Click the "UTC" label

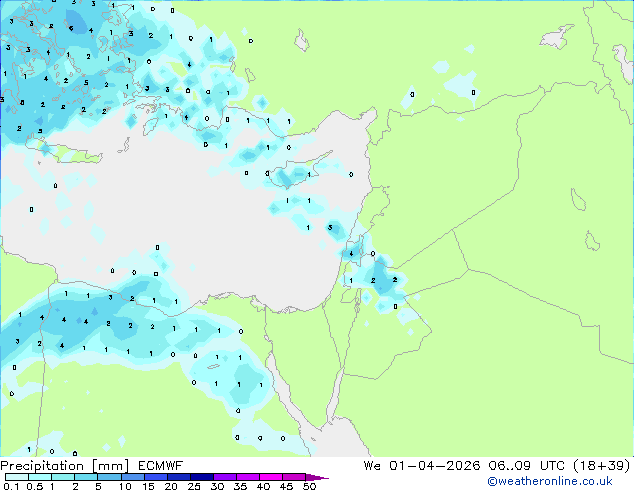[552, 466]
